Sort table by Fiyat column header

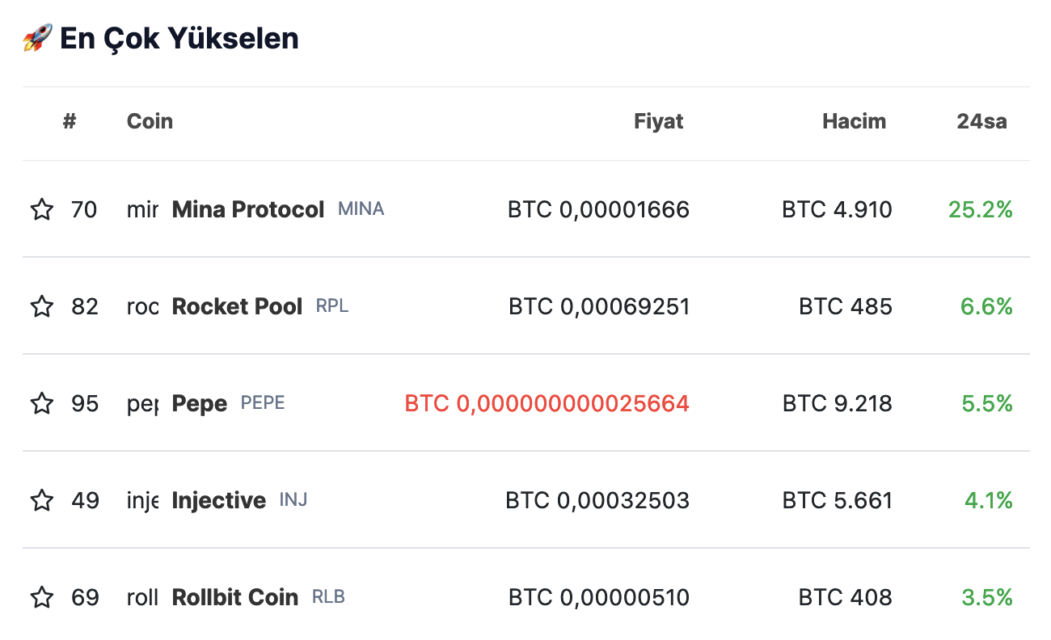[x=658, y=121]
